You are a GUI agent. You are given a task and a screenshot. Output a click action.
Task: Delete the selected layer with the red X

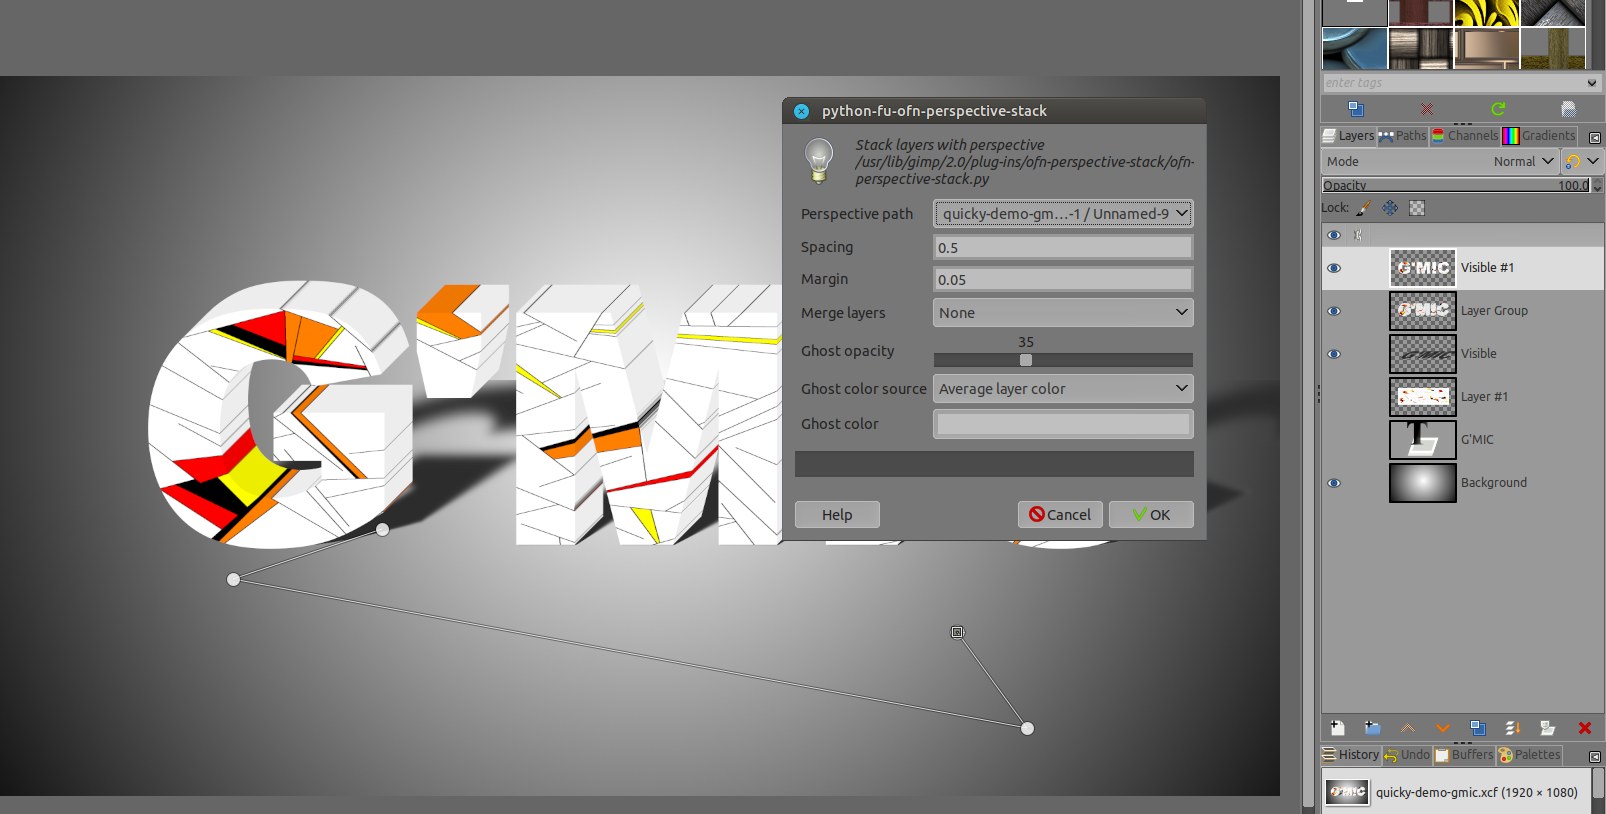point(1584,728)
